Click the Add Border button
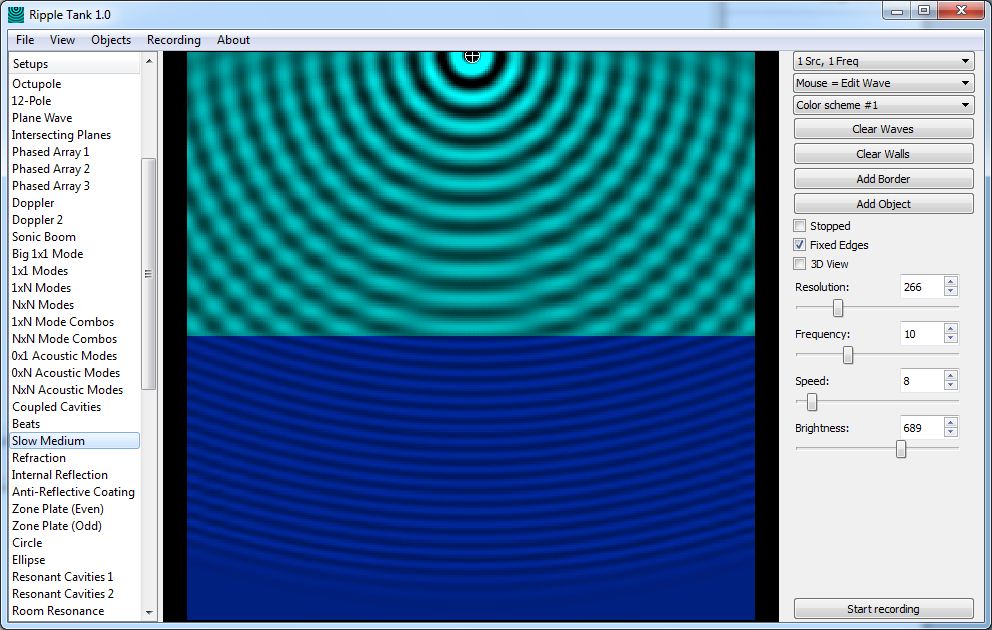This screenshot has width=992, height=630. 883,179
